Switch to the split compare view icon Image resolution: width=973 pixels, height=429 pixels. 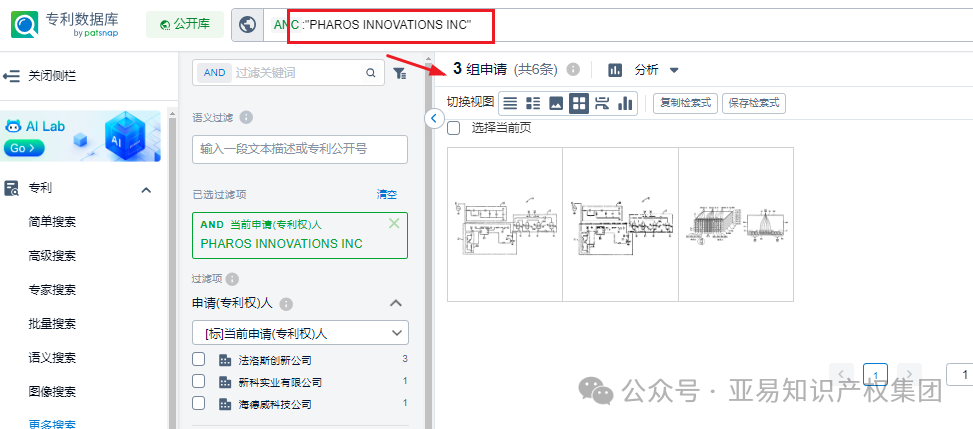601,104
